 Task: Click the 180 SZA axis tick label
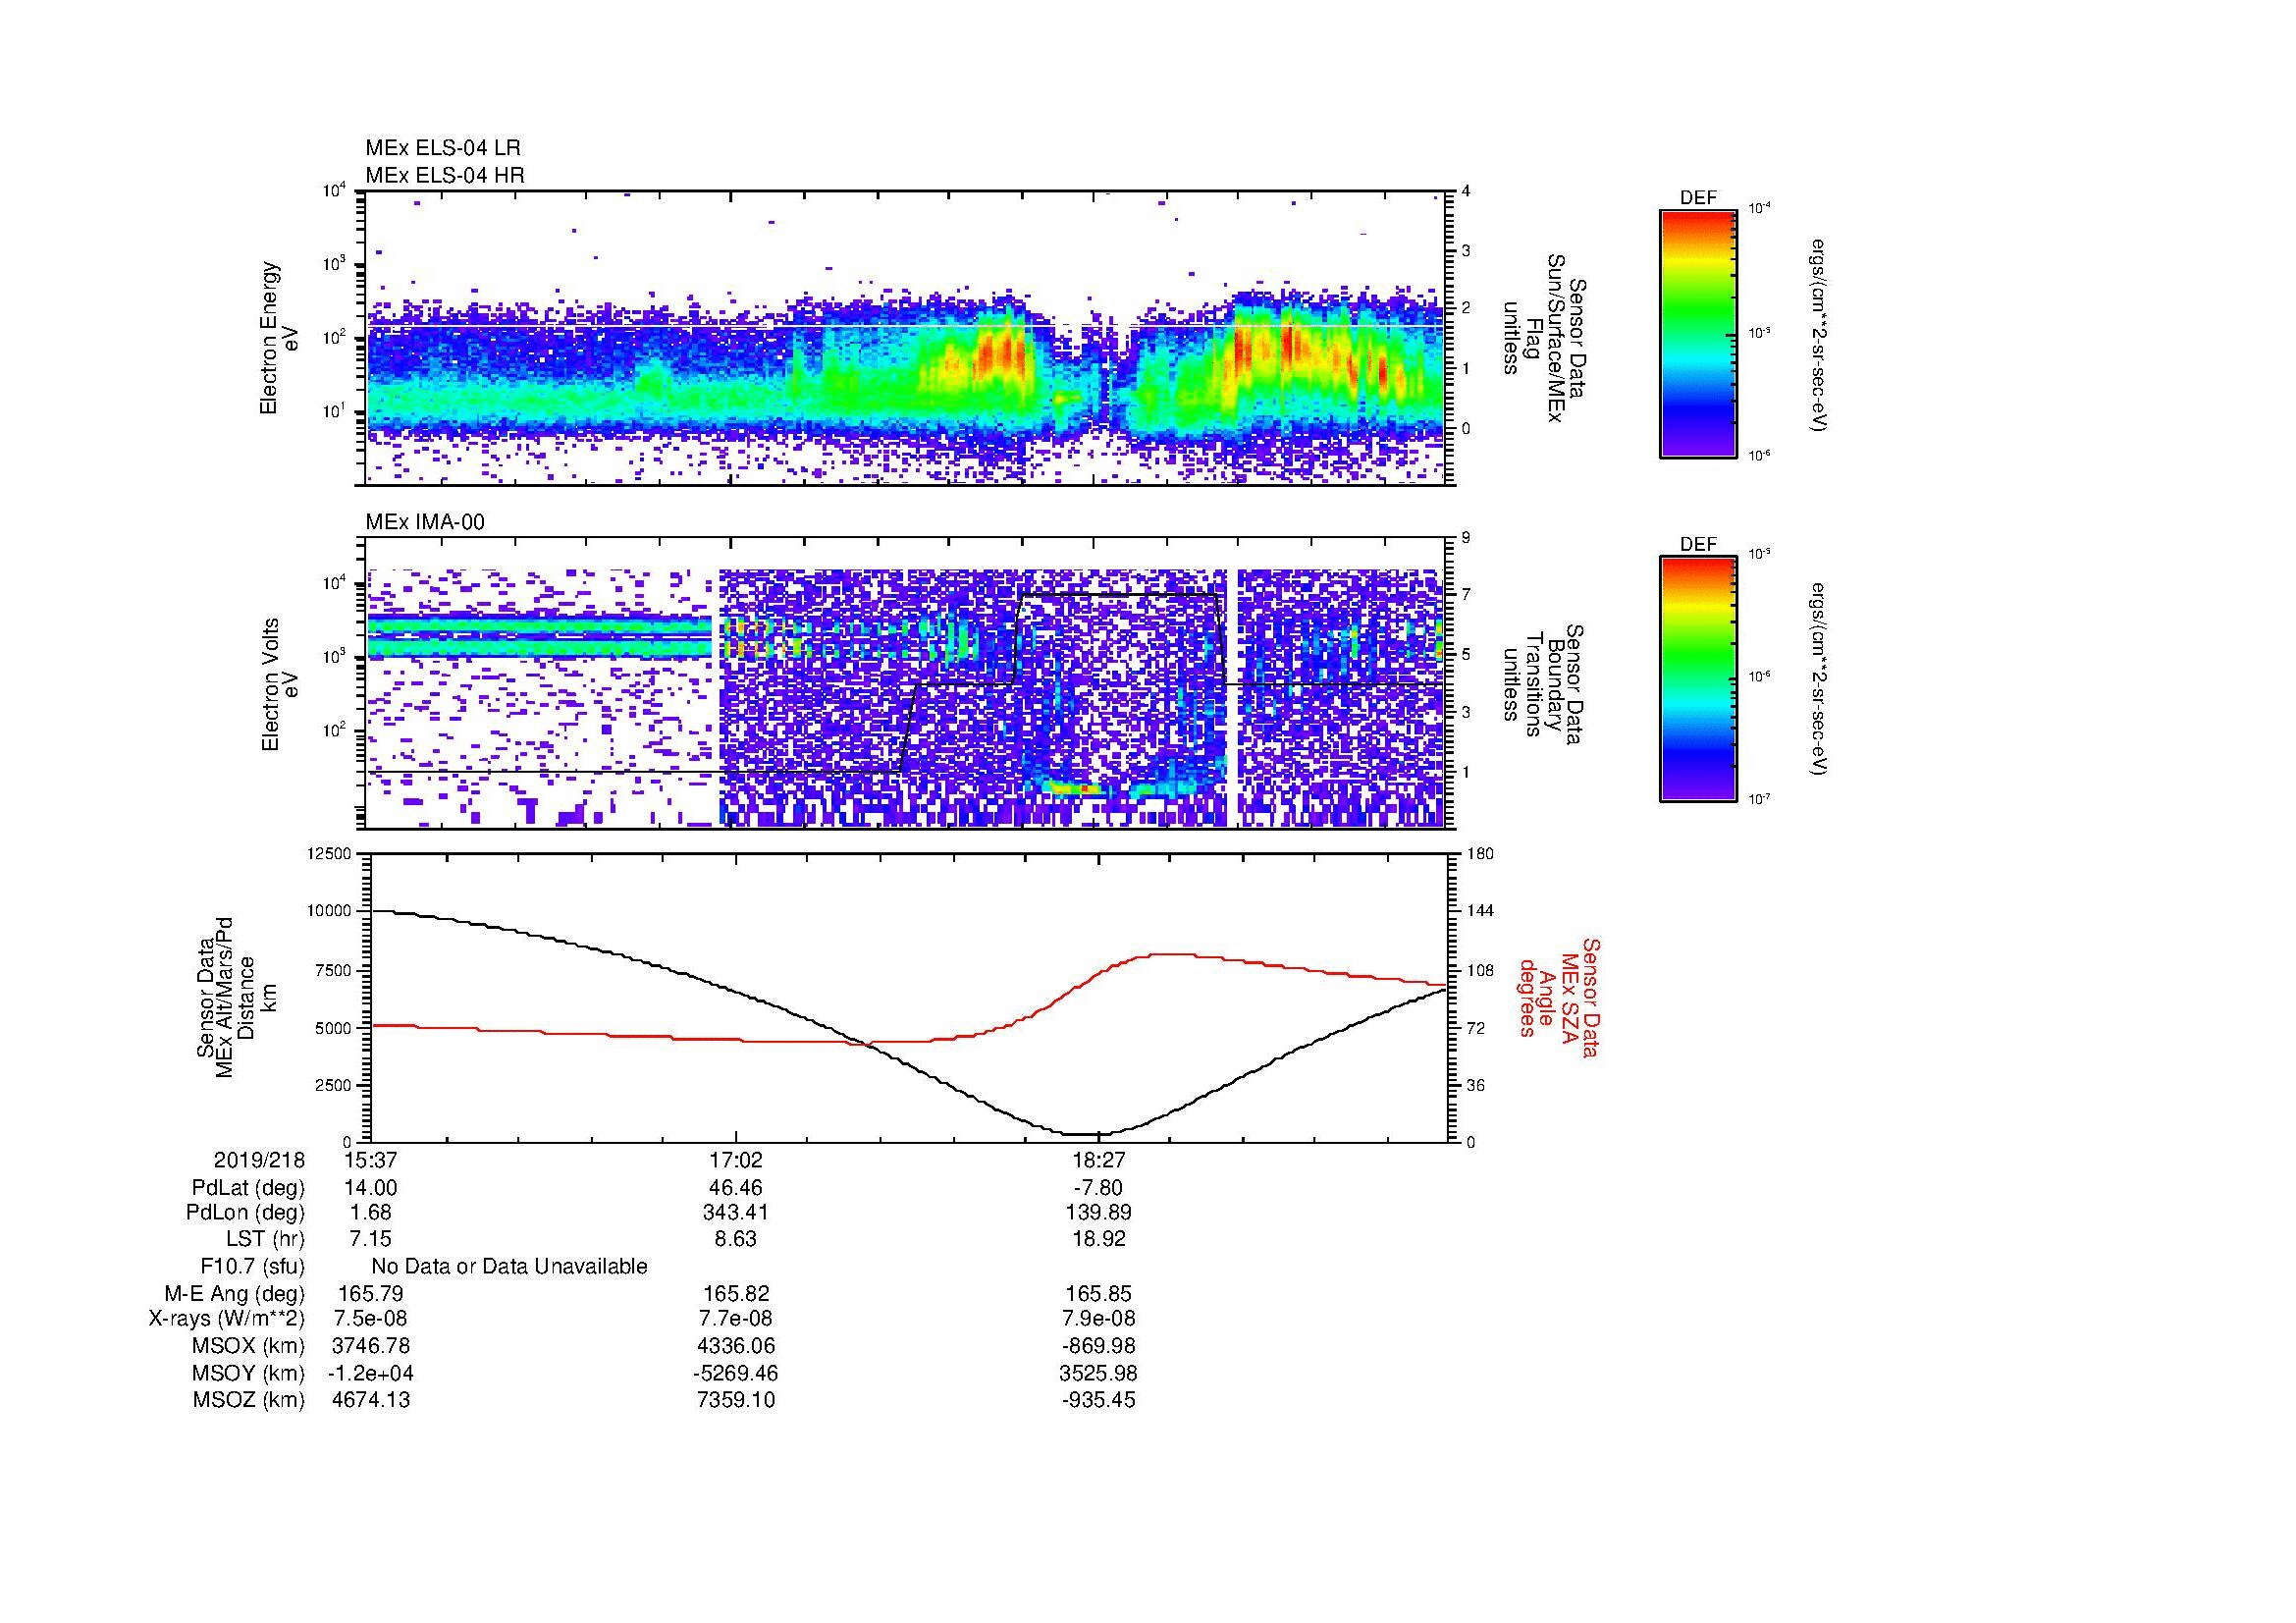pyautogui.click(x=1481, y=853)
